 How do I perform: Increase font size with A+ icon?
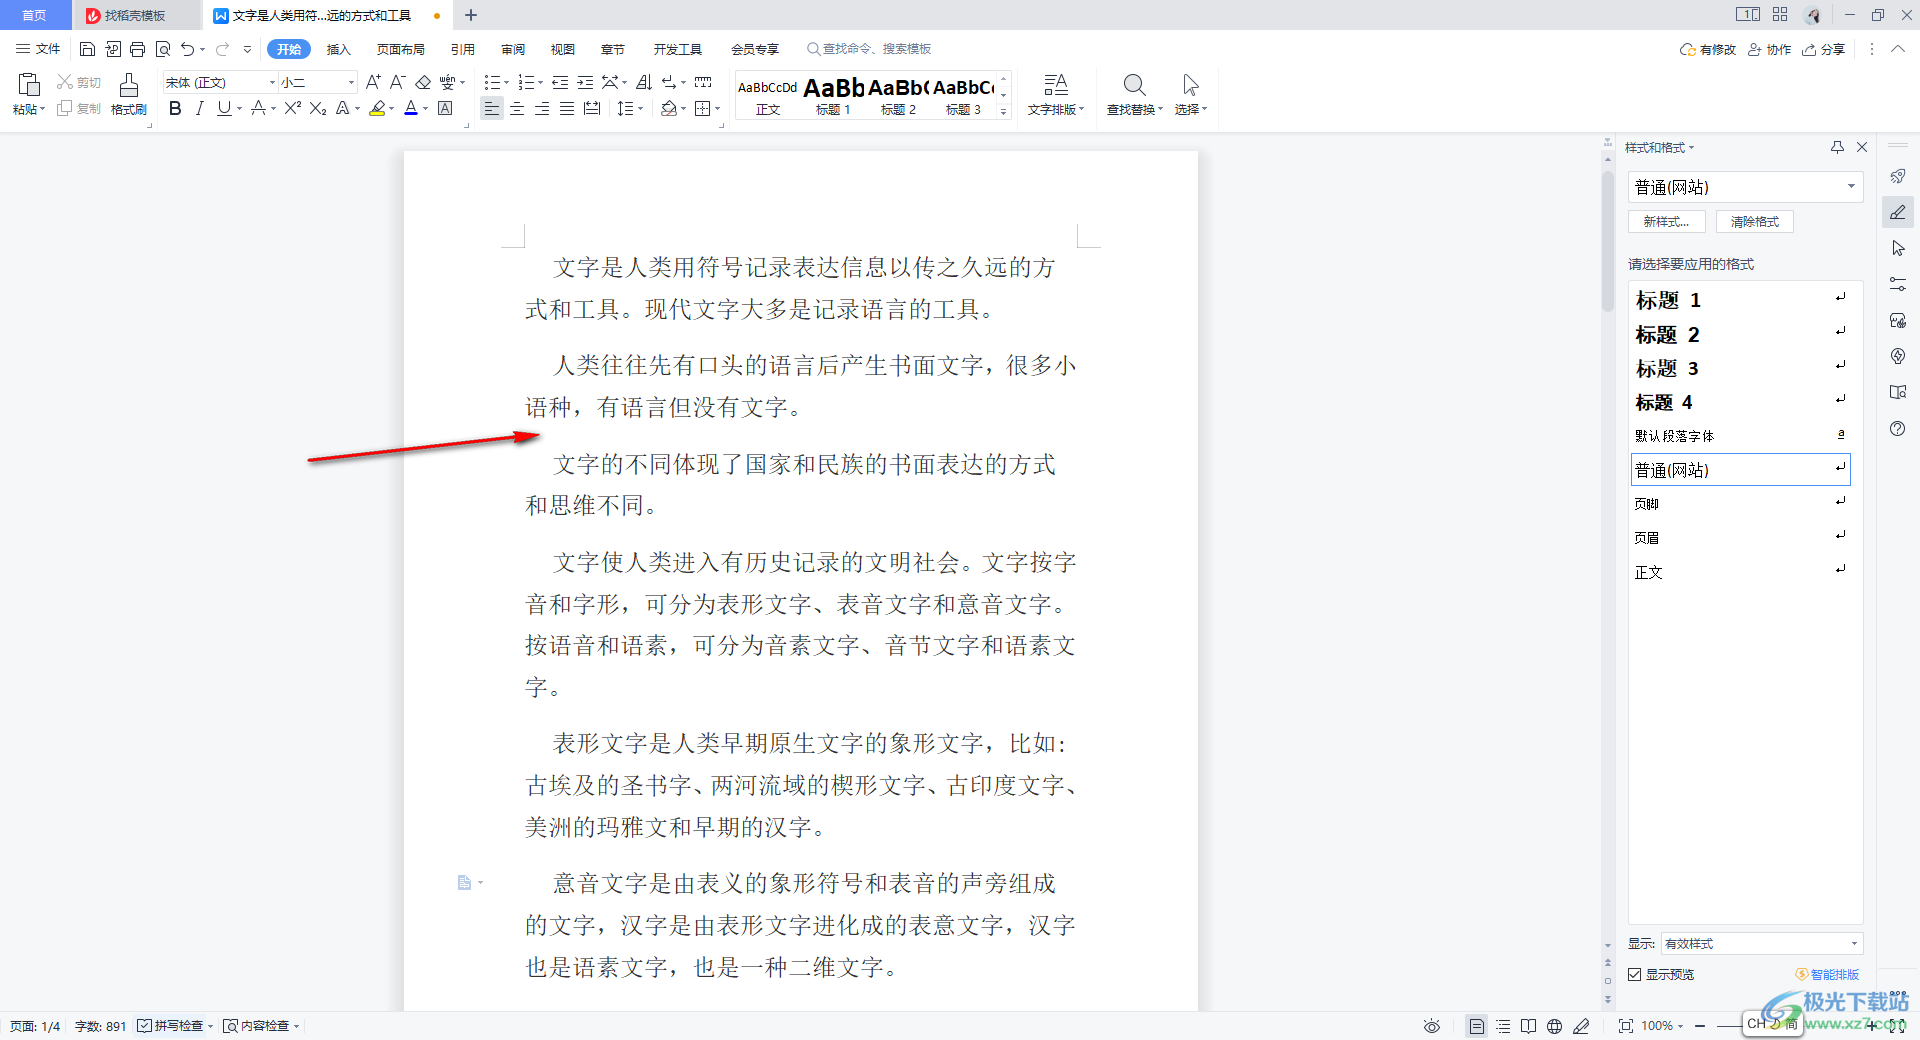(x=373, y=82)
